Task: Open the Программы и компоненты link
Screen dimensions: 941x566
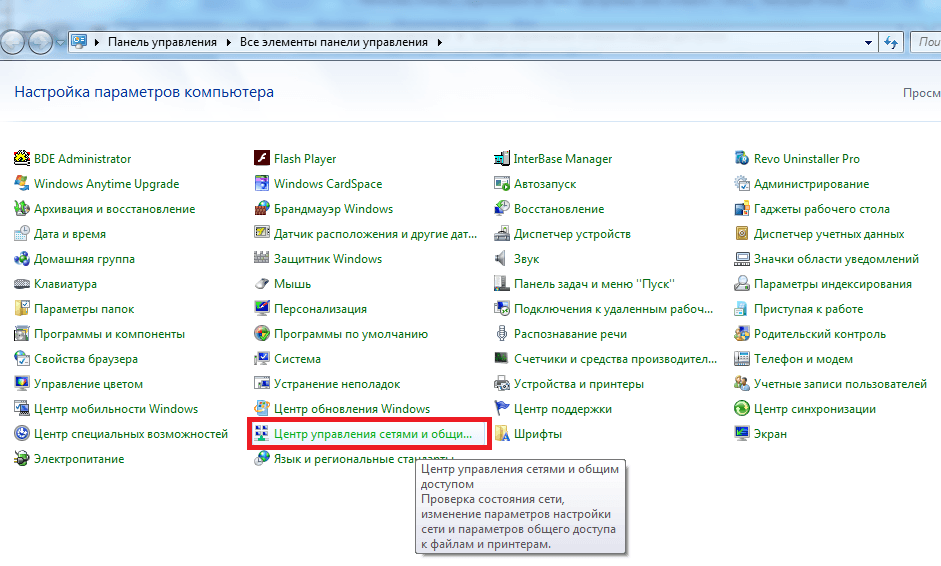Action: 109,334
